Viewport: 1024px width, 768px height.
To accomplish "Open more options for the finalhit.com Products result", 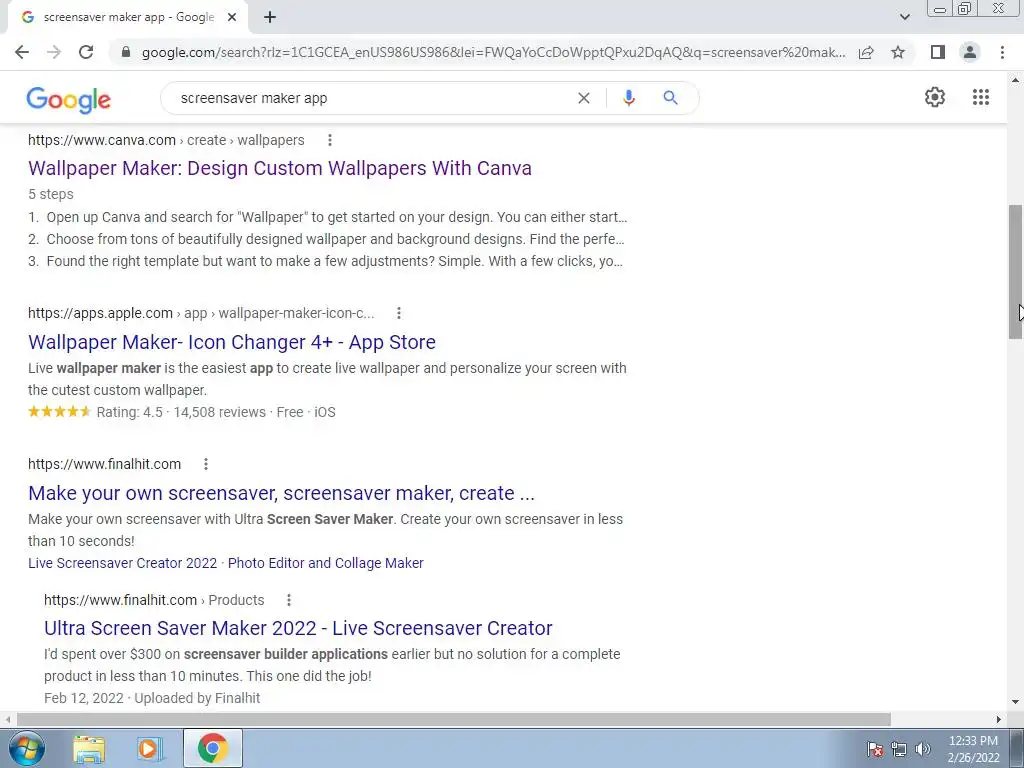I will (289, 600).
